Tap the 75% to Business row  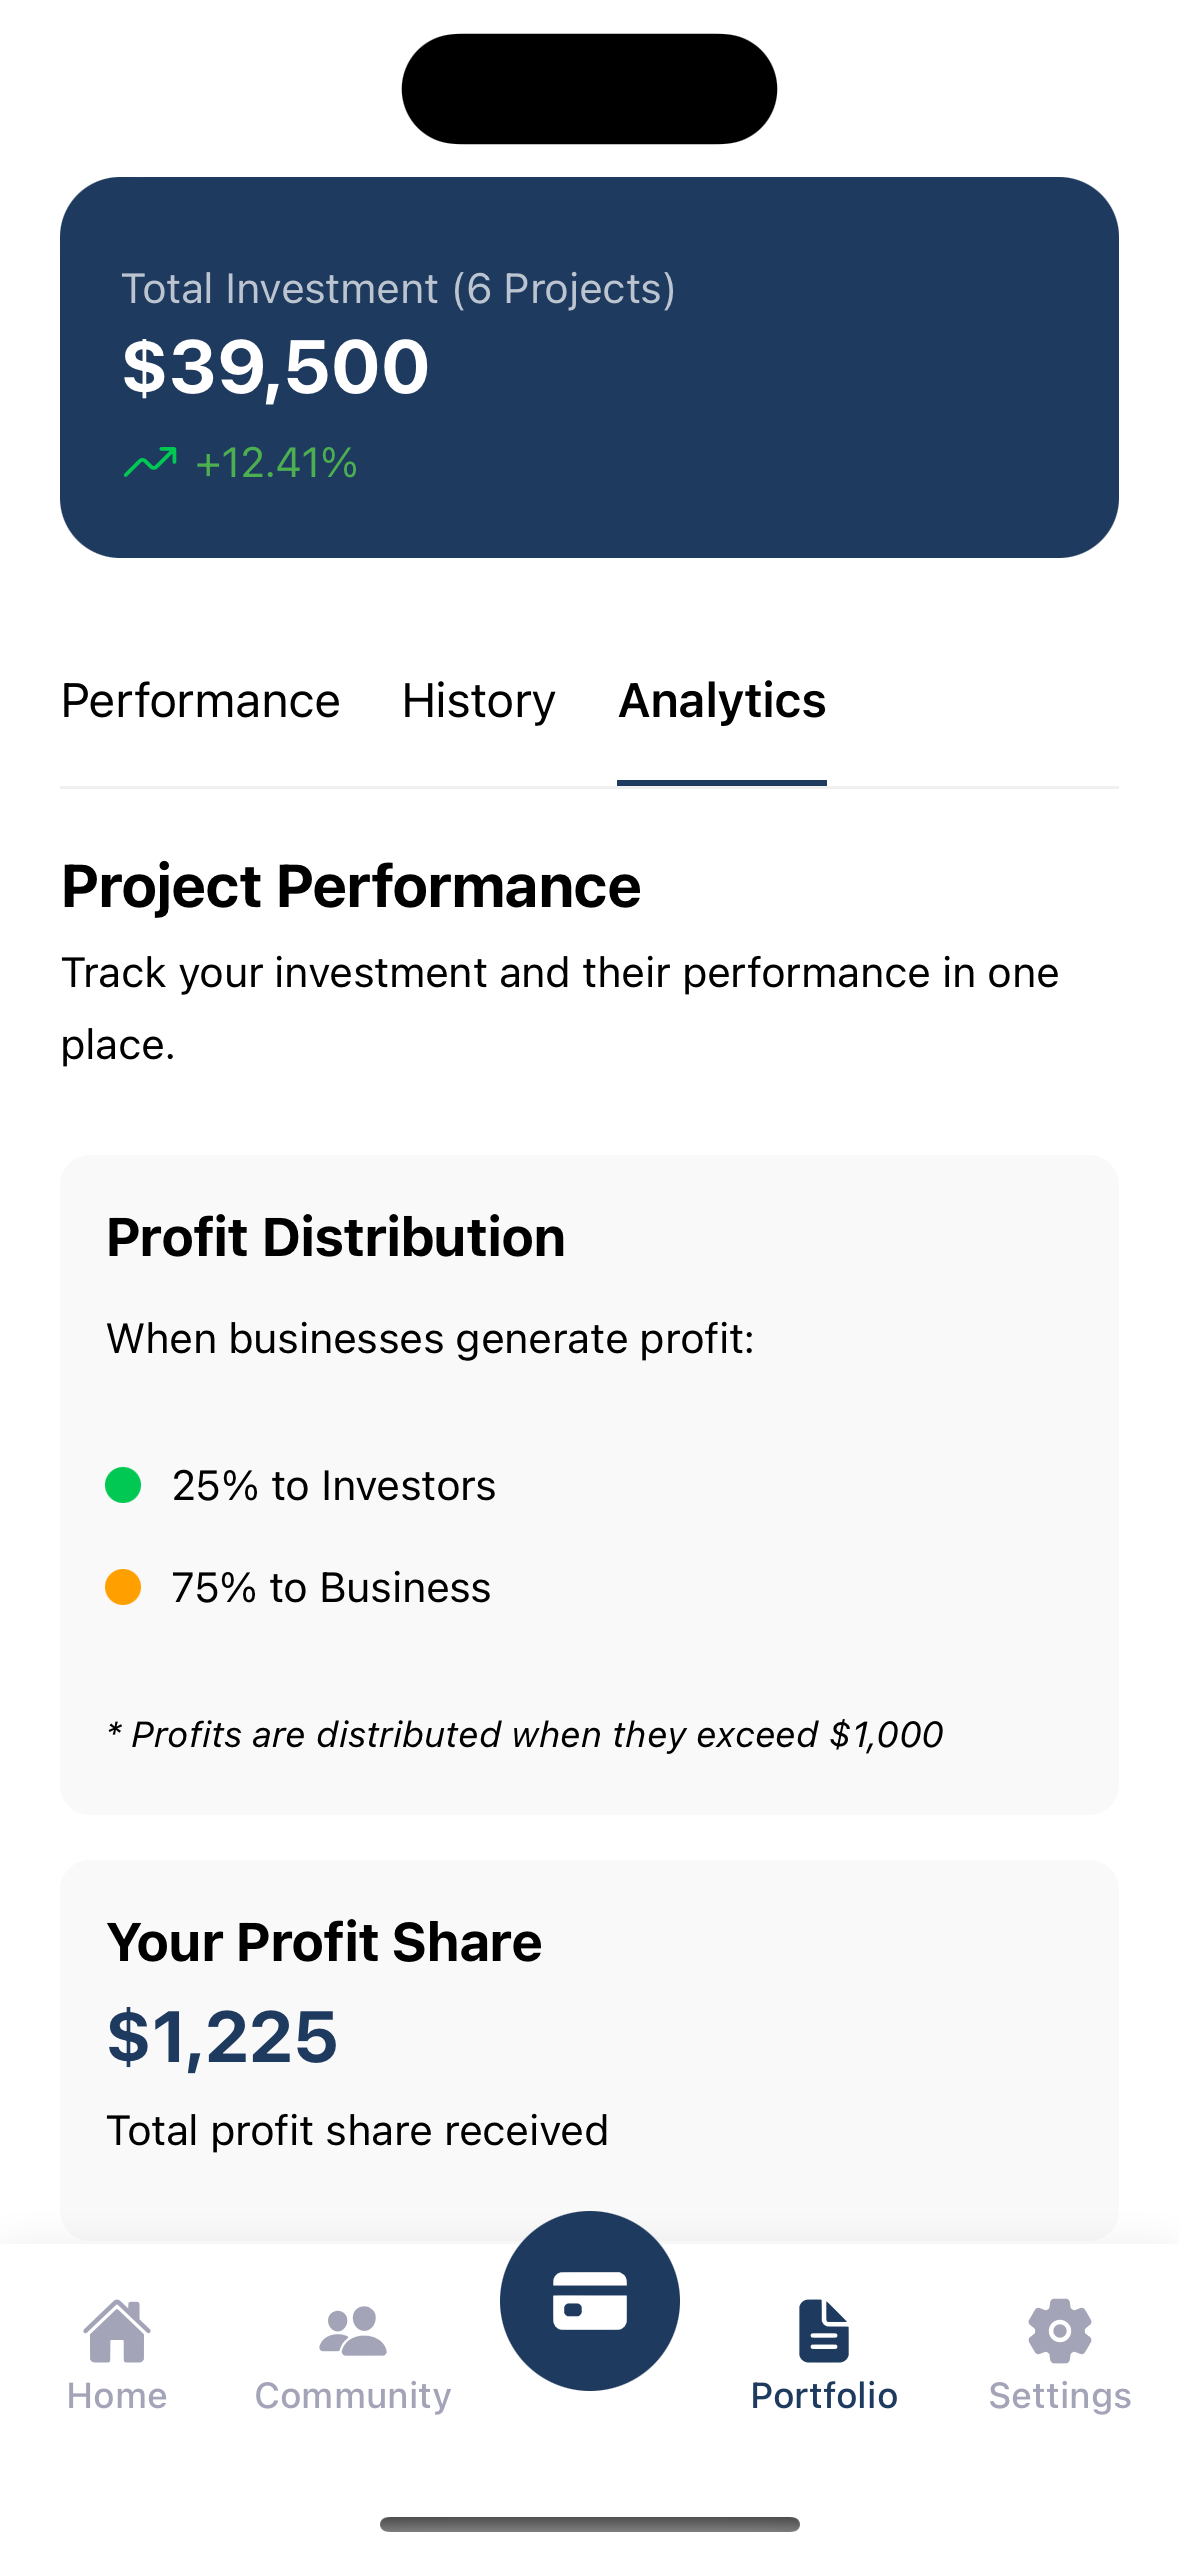[331, 1588]
